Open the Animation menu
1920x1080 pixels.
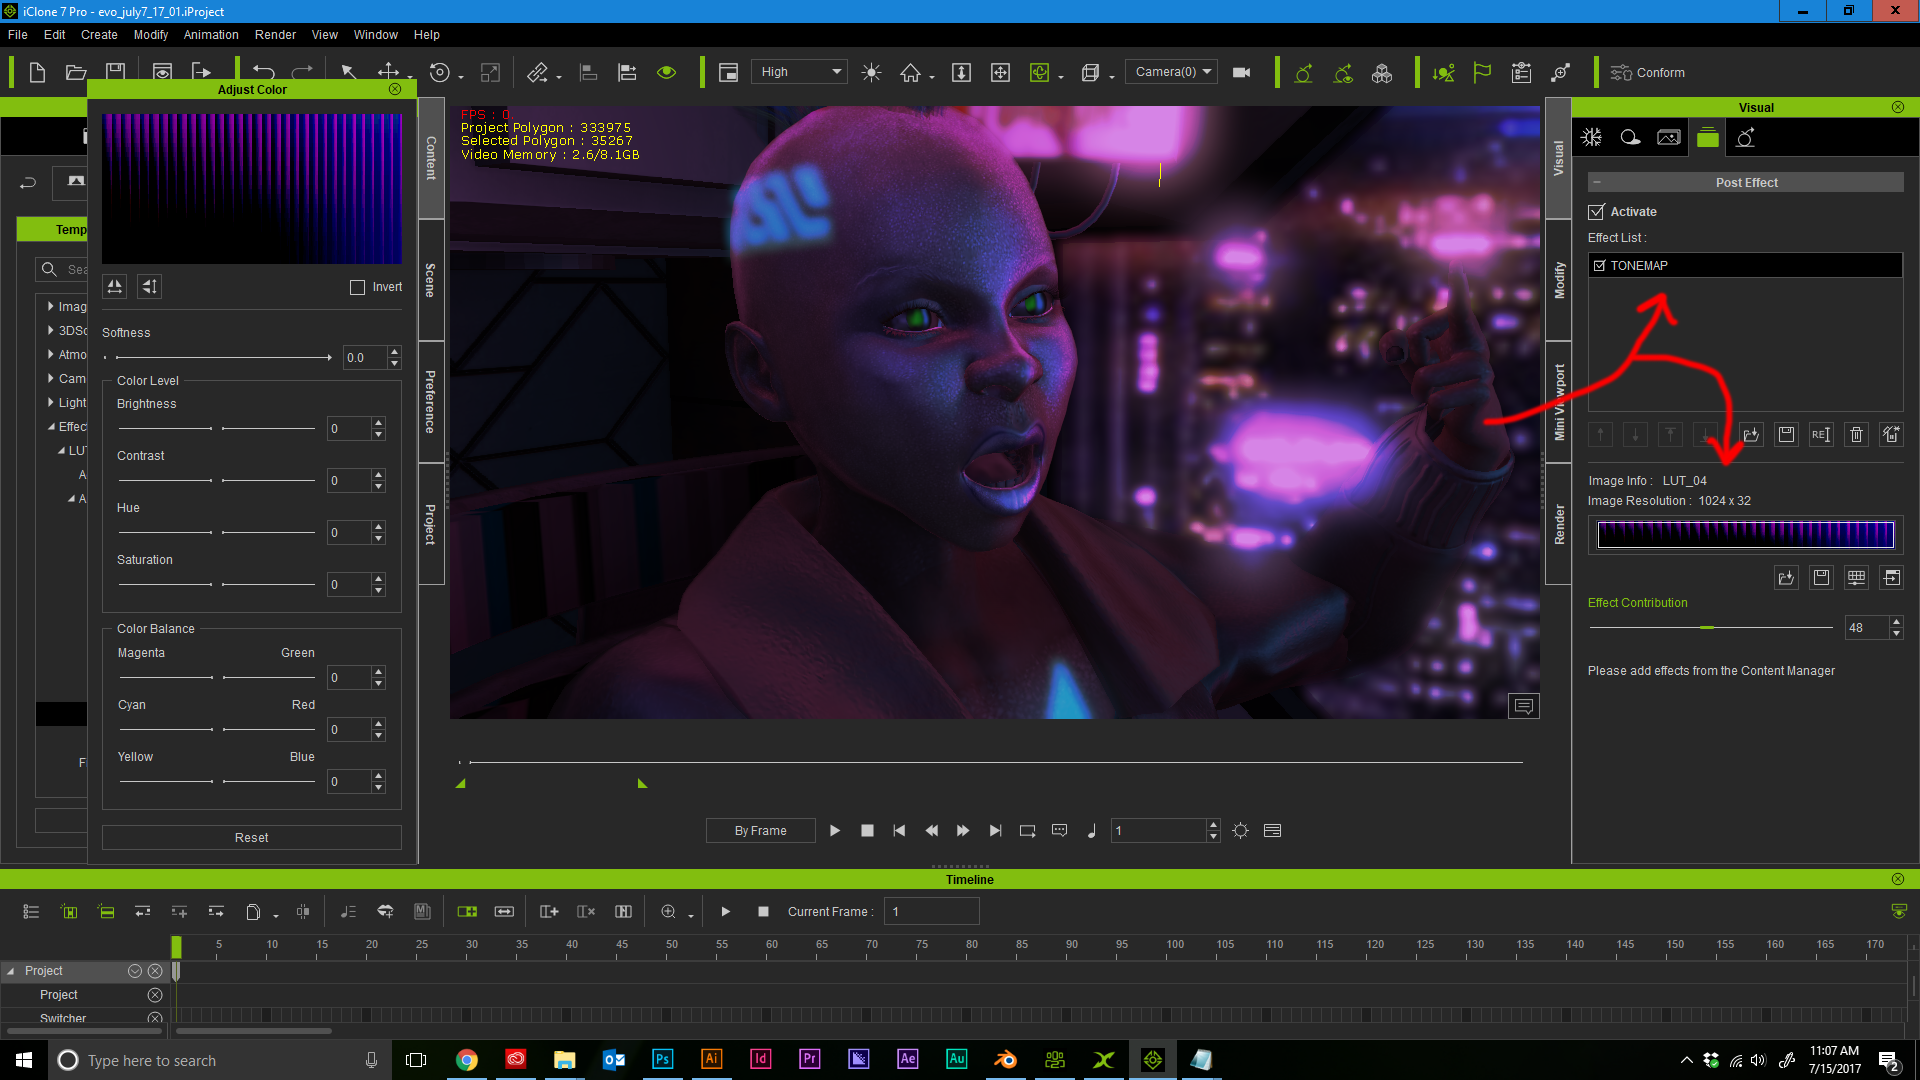click(211, 34)
